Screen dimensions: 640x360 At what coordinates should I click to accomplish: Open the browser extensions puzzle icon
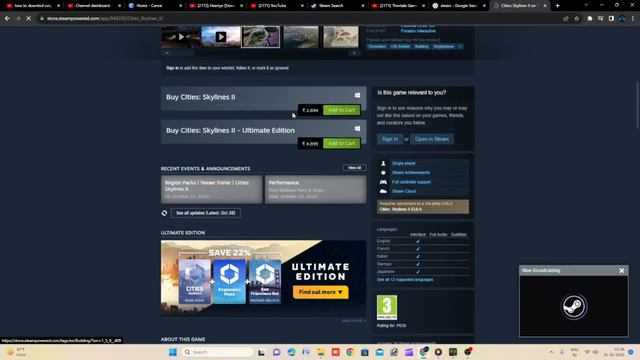[x=590, y=18]
